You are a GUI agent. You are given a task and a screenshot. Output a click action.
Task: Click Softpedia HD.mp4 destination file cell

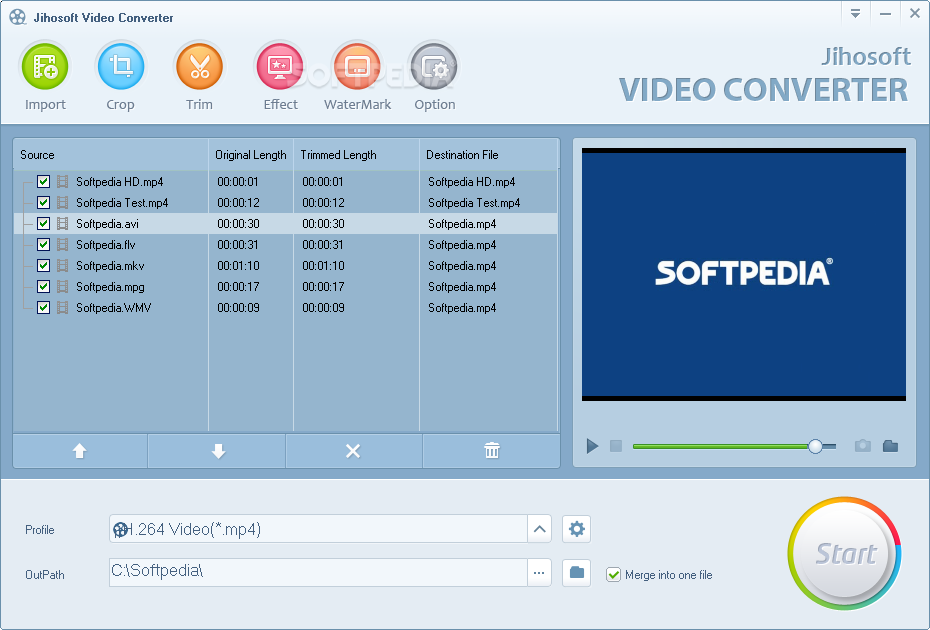[x=472, y=182]
